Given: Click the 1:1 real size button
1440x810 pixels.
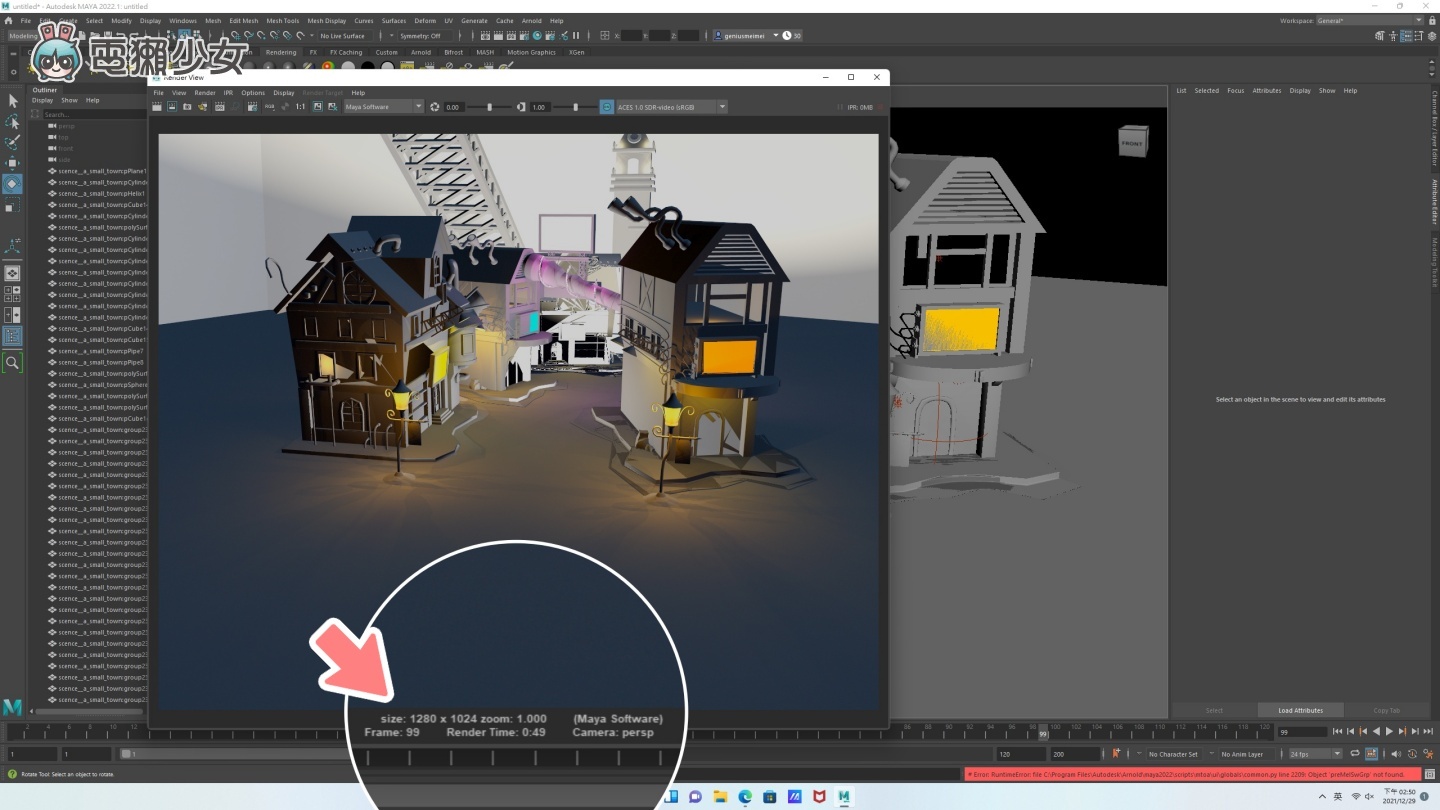Looking at the screenshot, I should (300, 107).
